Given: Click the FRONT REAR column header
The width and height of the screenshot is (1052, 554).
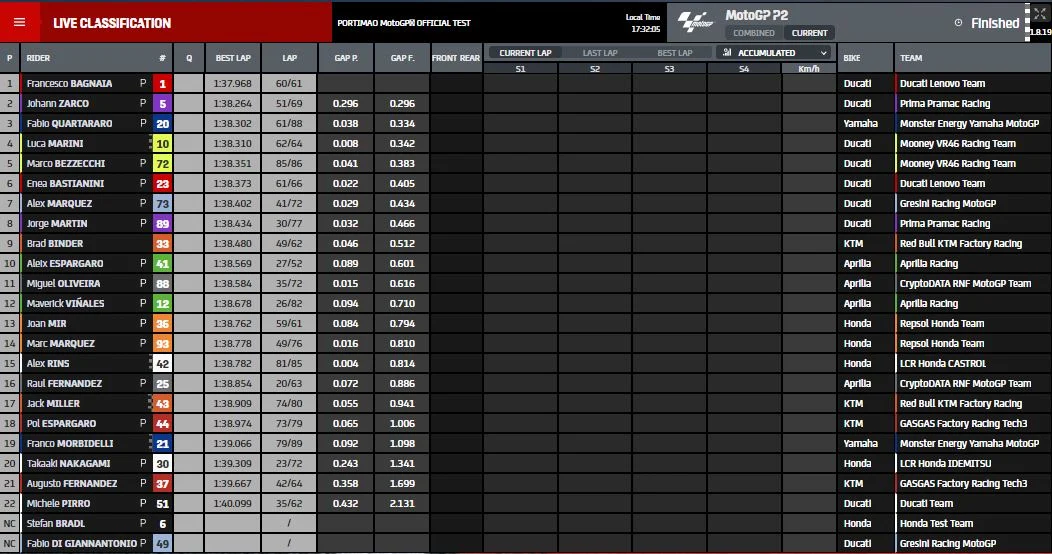Looking at the screenshot, I should [x=456, y=58].
